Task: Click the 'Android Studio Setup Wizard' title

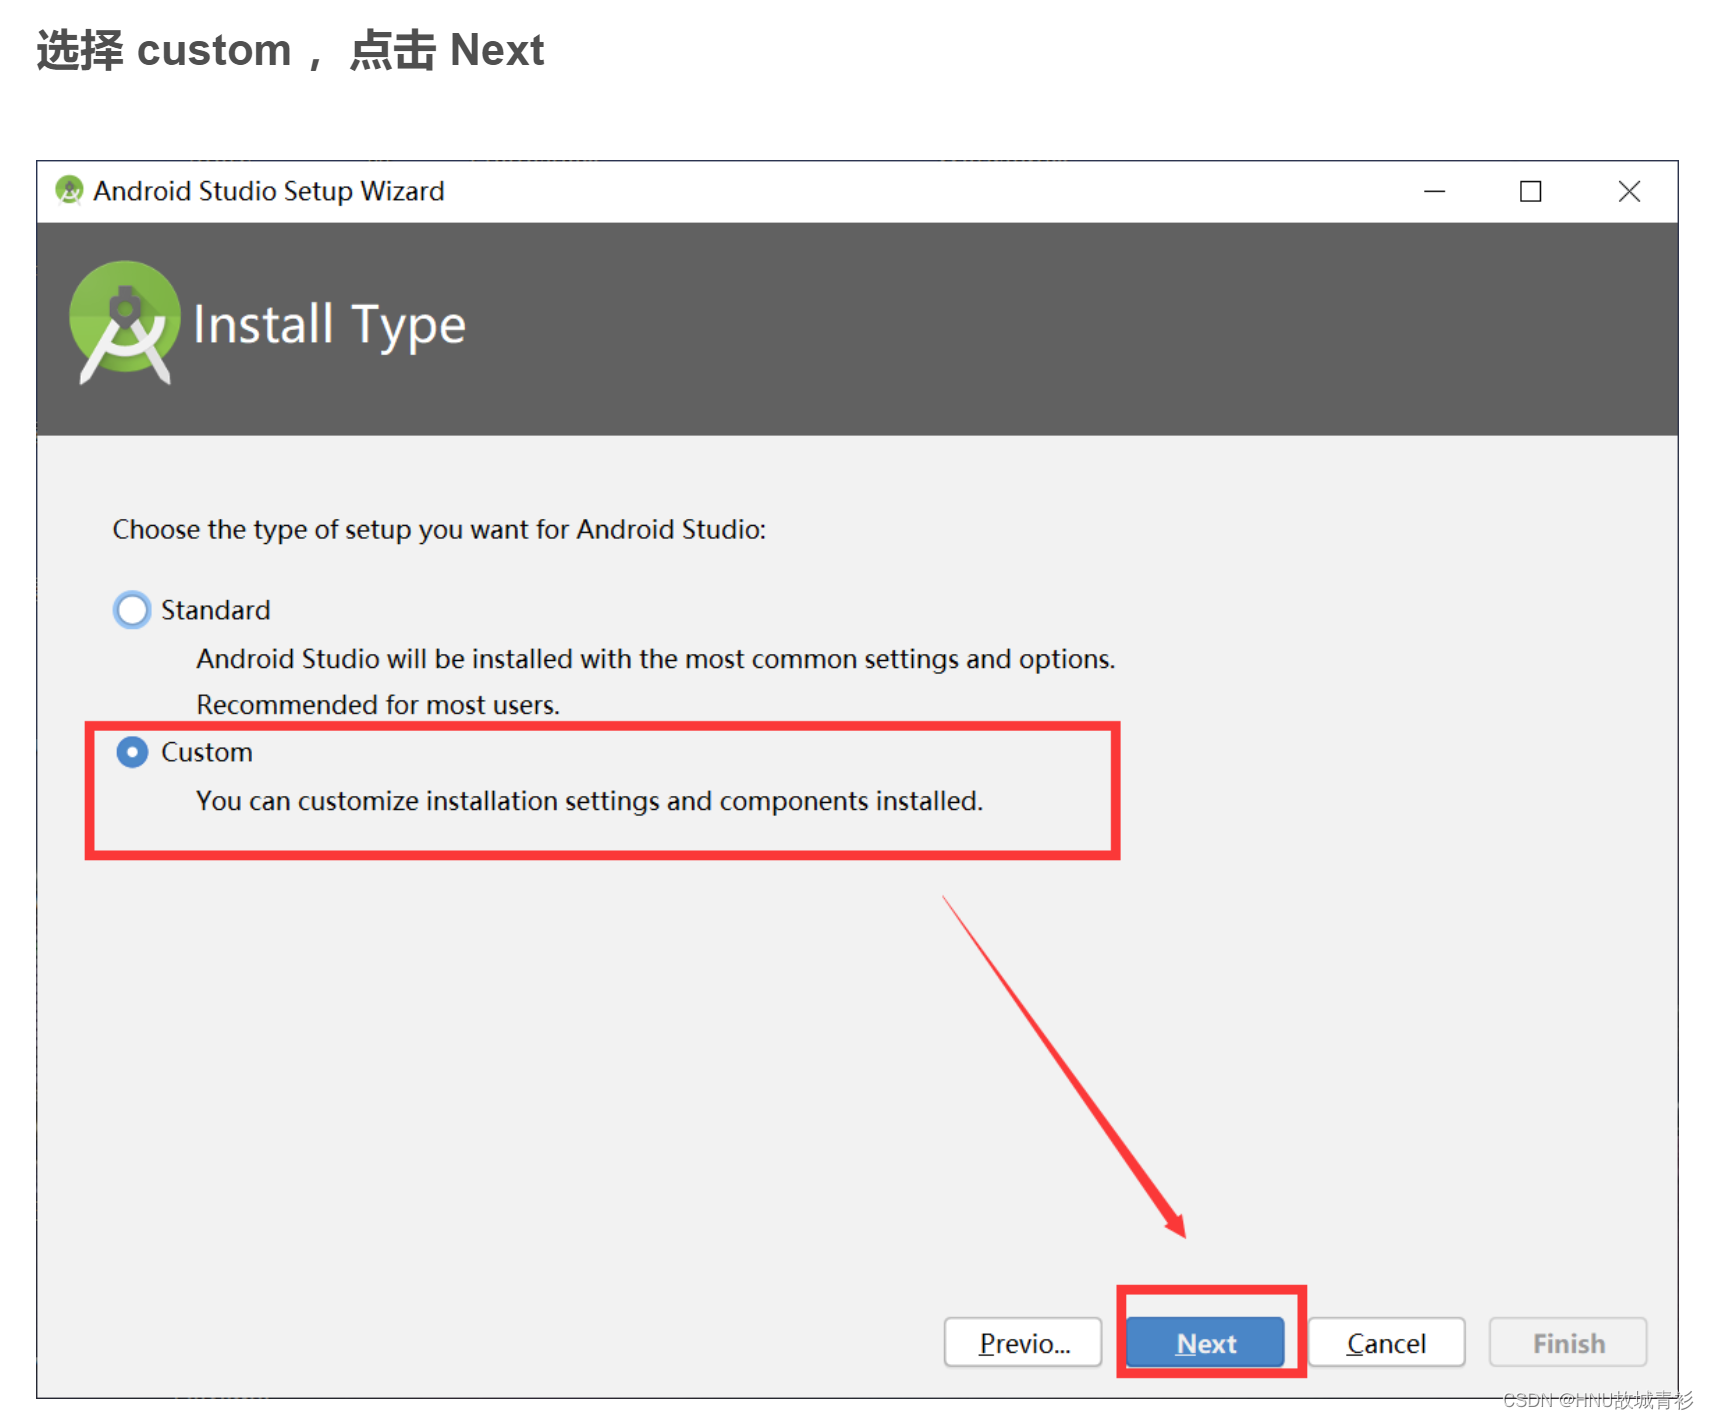Action: (x=269, y=191)
